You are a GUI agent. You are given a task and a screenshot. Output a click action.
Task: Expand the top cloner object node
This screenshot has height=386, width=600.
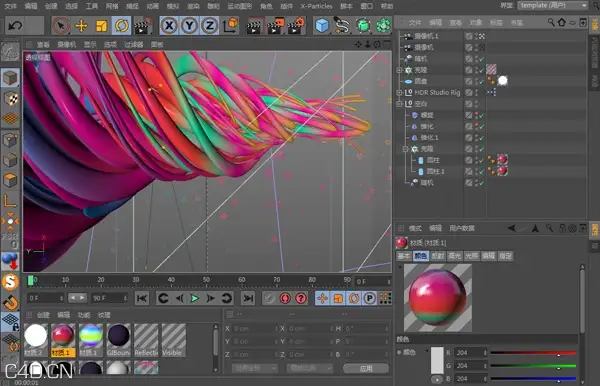(399, 70)
